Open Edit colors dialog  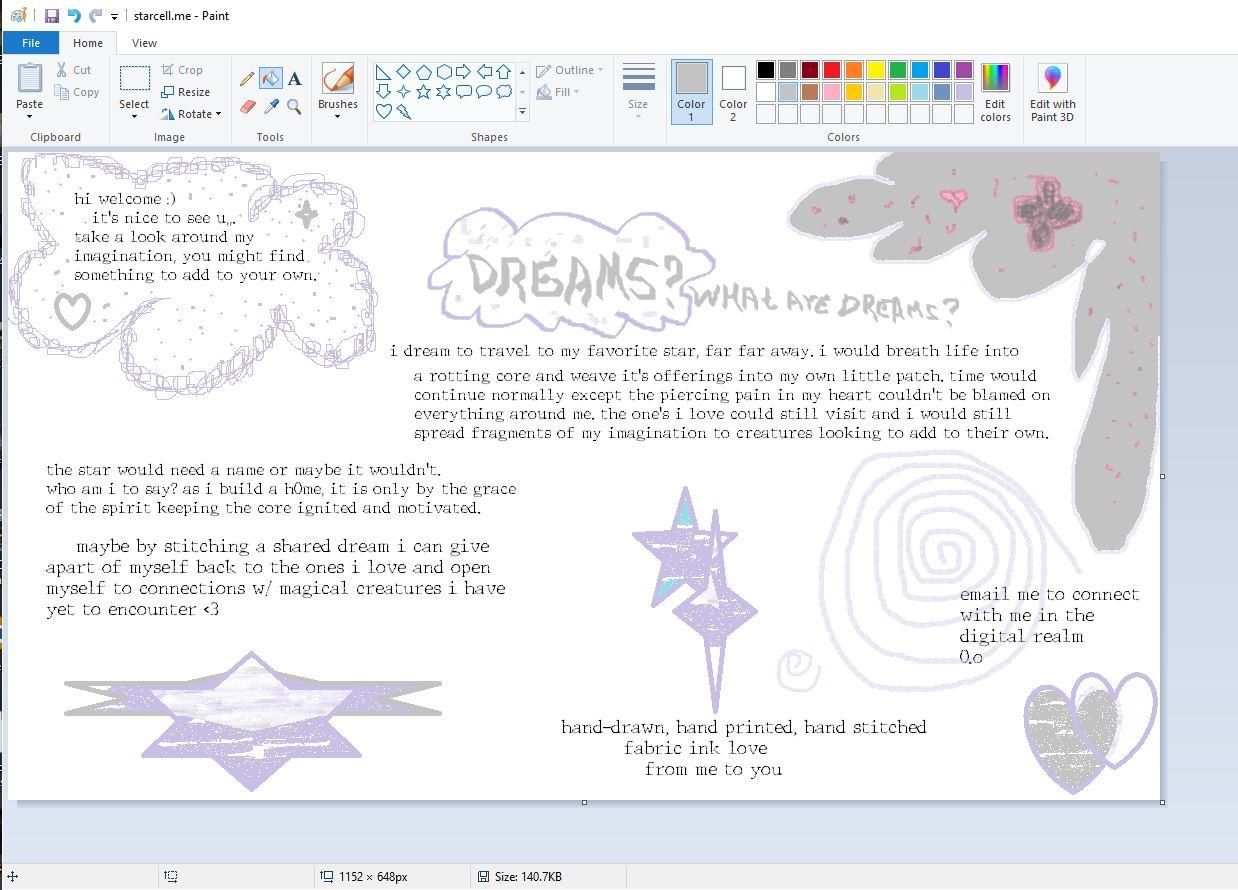(x=995, y=93)
